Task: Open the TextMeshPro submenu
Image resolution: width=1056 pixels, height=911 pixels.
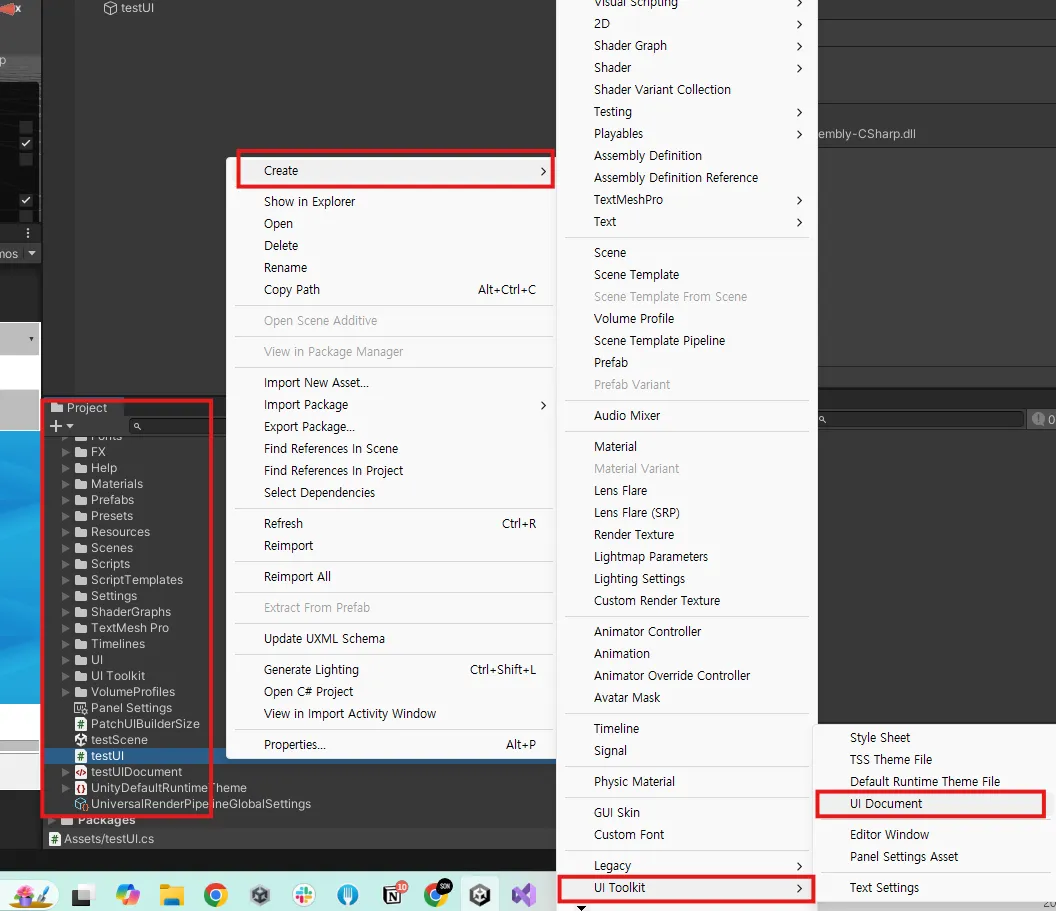Action: pyautogui.click(x=687, y=199)
